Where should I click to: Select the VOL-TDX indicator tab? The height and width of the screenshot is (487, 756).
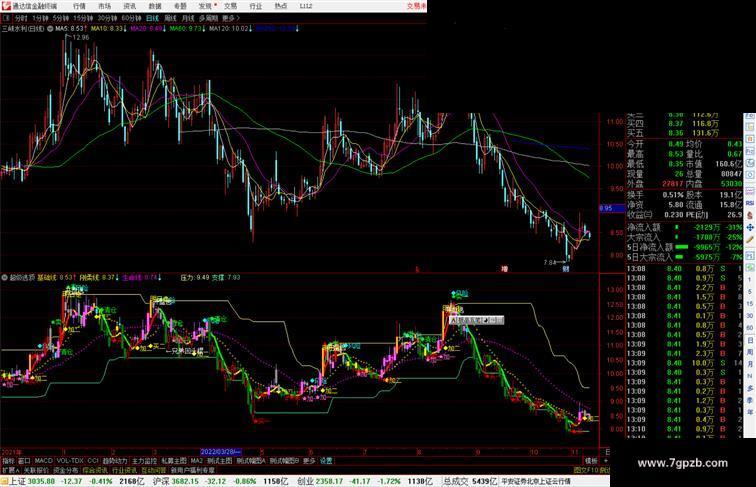tap(70, 461)
